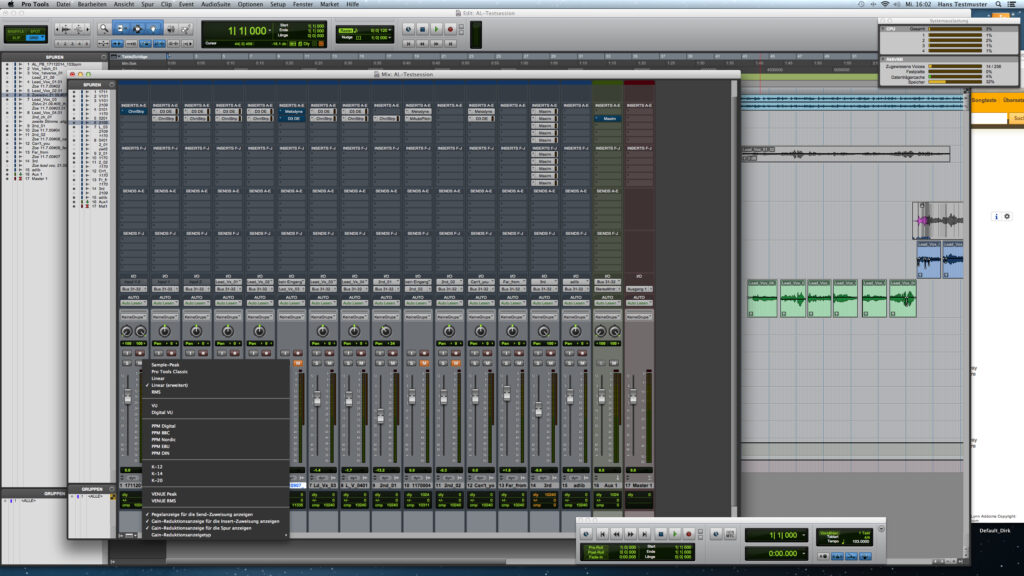This screenshot has width=1024, height=576.
Task: Choose K-14 metering type
Action: (x=157, y=473)
